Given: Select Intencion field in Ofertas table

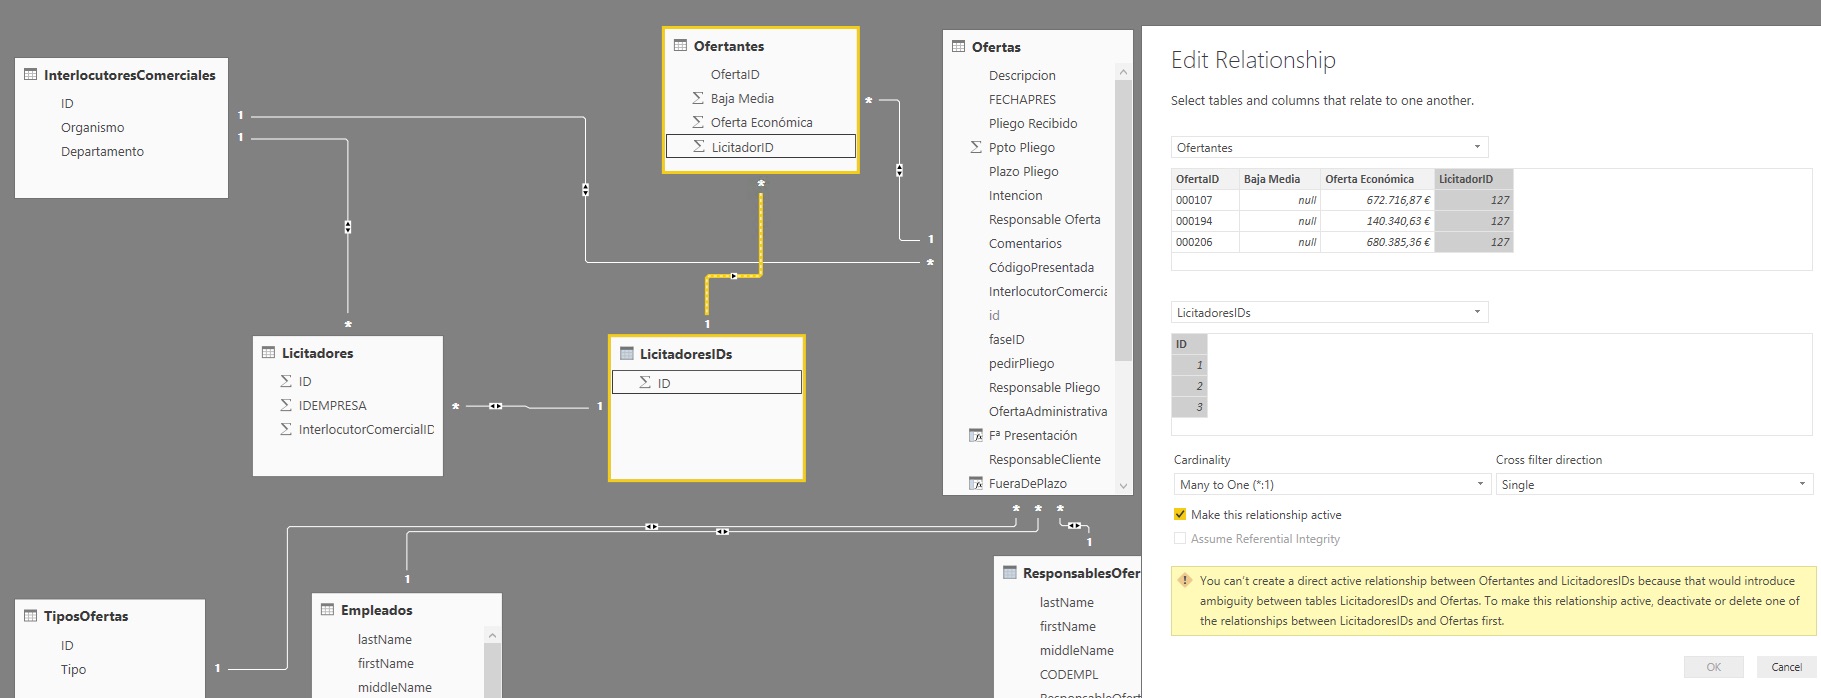Looking at the screenshot, I should [1015, 195].
